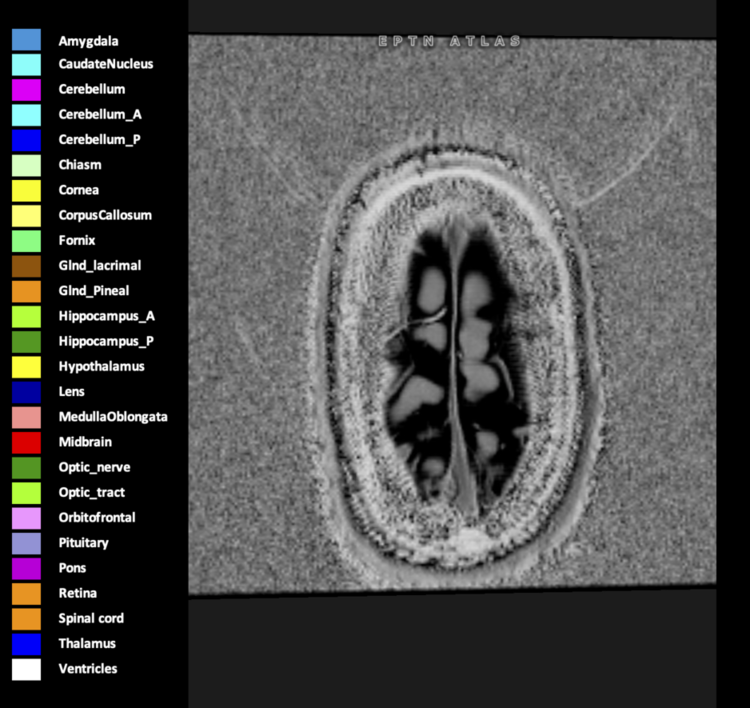Image resolution: width=750 pixels, height=708 pixels.
Task: Click the red Midbrain swatch
Action: [x=26, y=442]
